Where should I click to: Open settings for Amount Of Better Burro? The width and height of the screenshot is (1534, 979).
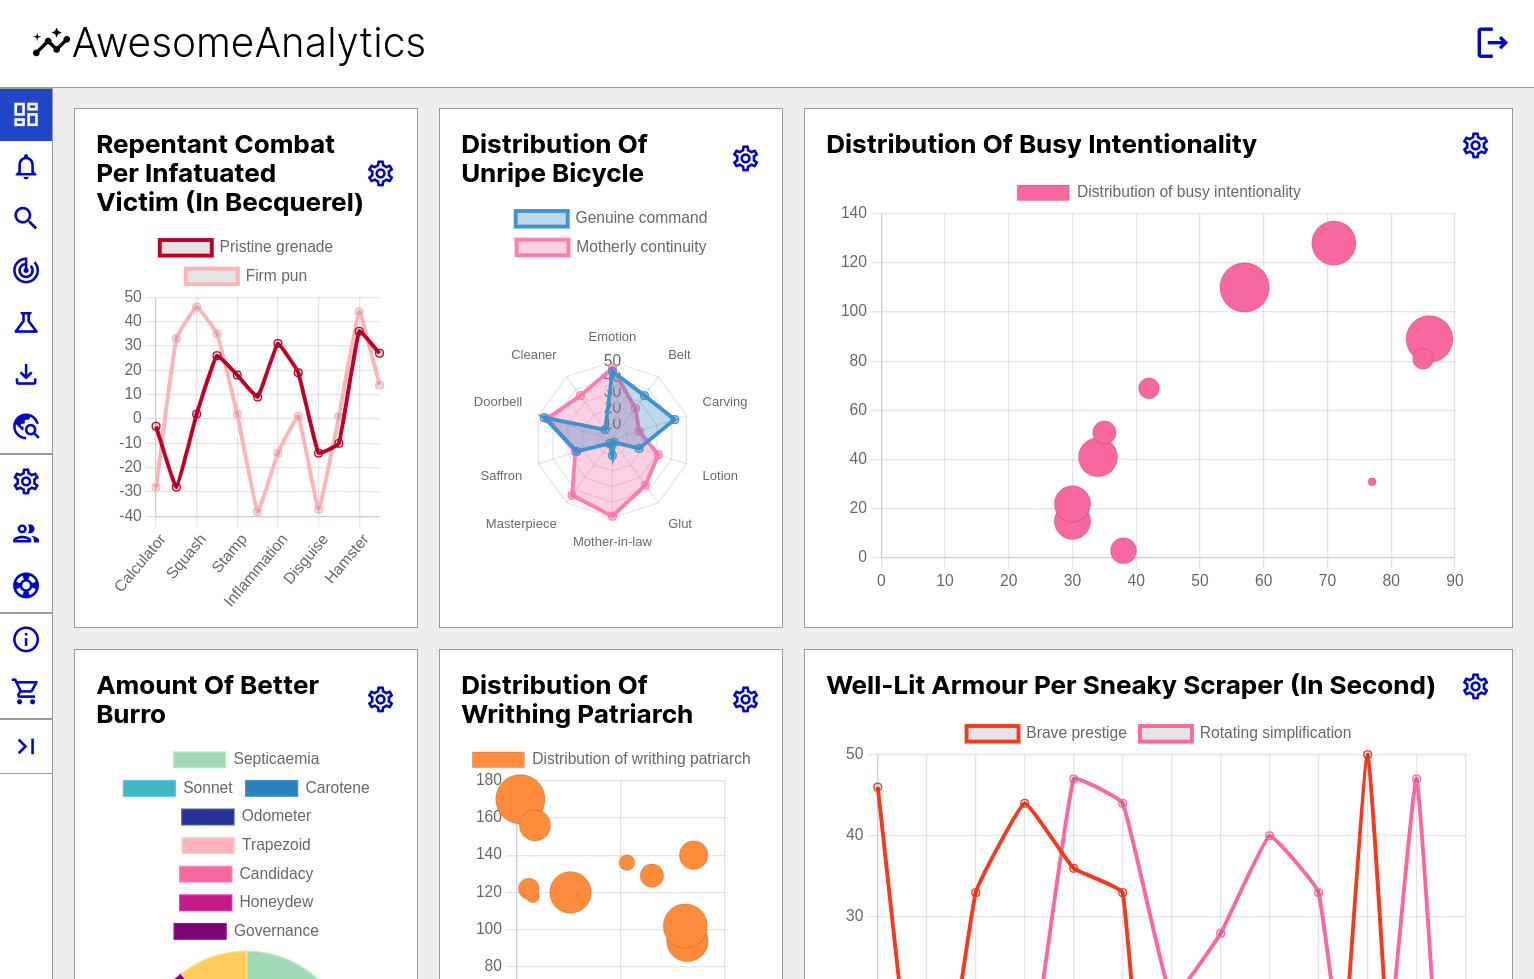click(380, 699)
